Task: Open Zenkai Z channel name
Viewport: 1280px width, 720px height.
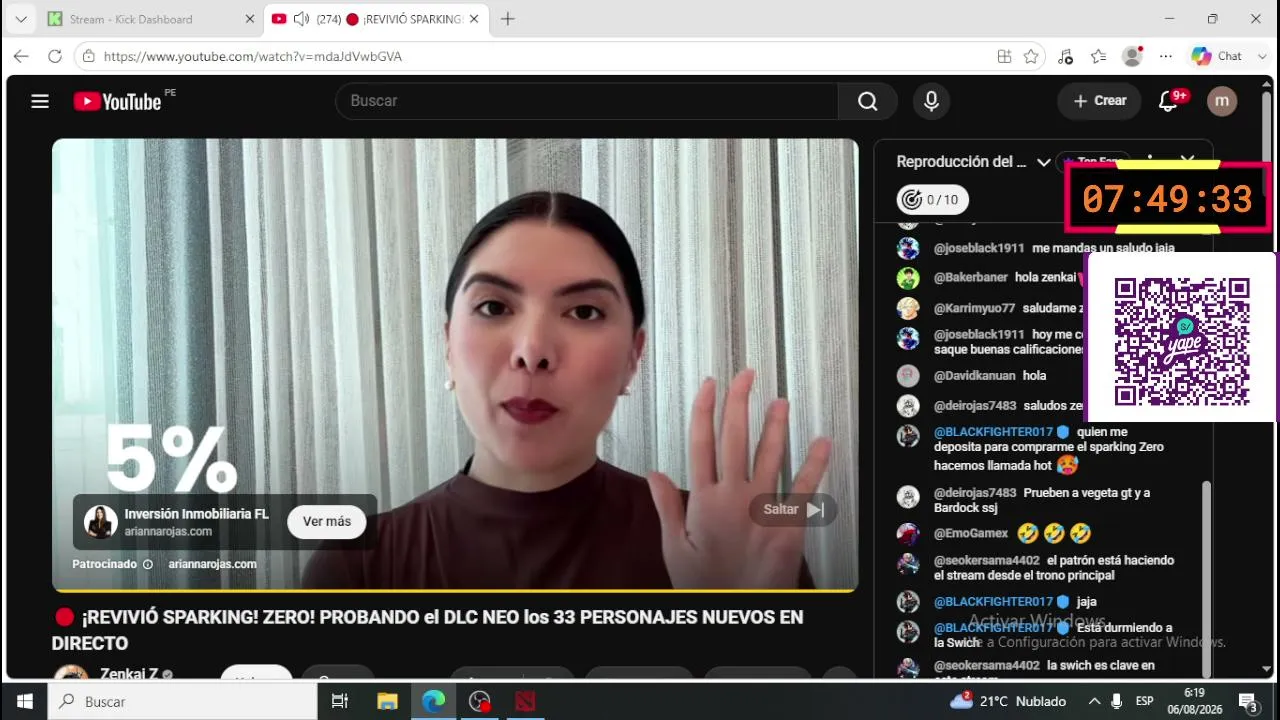Action: 129,674
